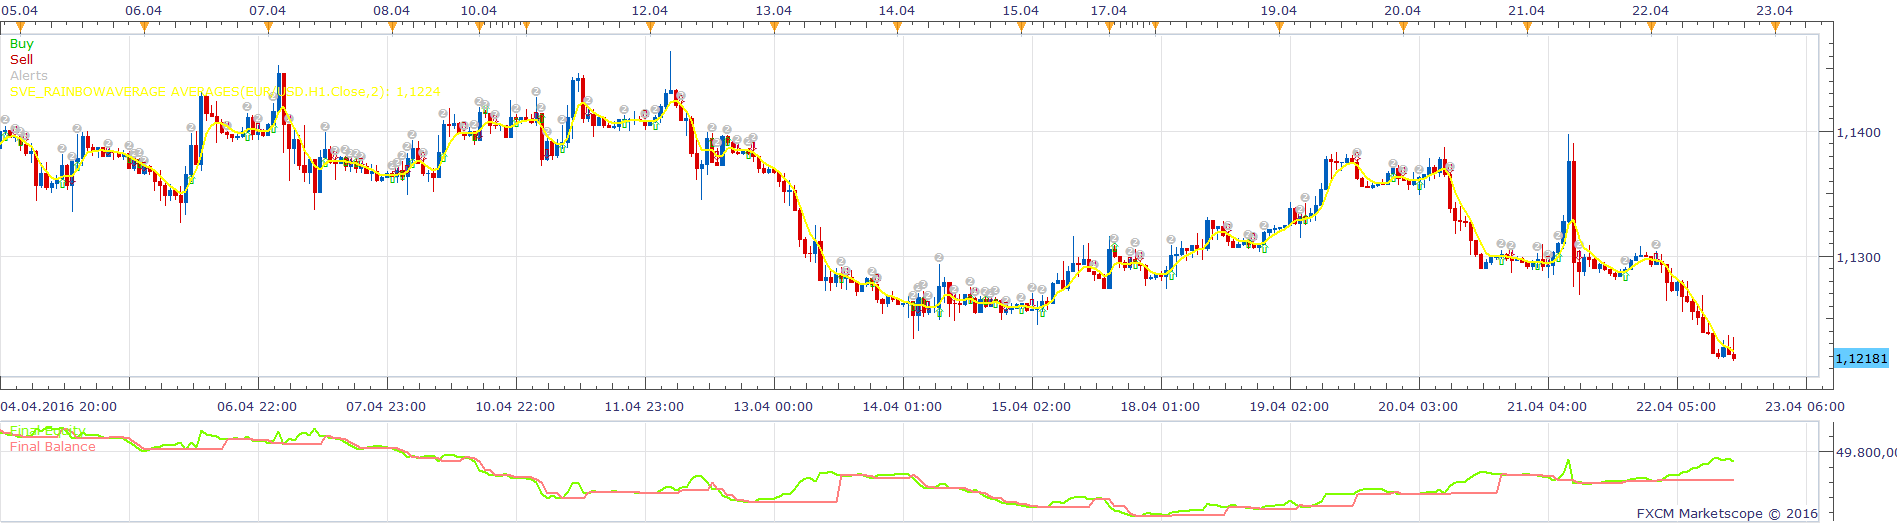Select the 13.04 date label on top axis
This screenshot has height=523, width=1899.
[x=773, y=10]
